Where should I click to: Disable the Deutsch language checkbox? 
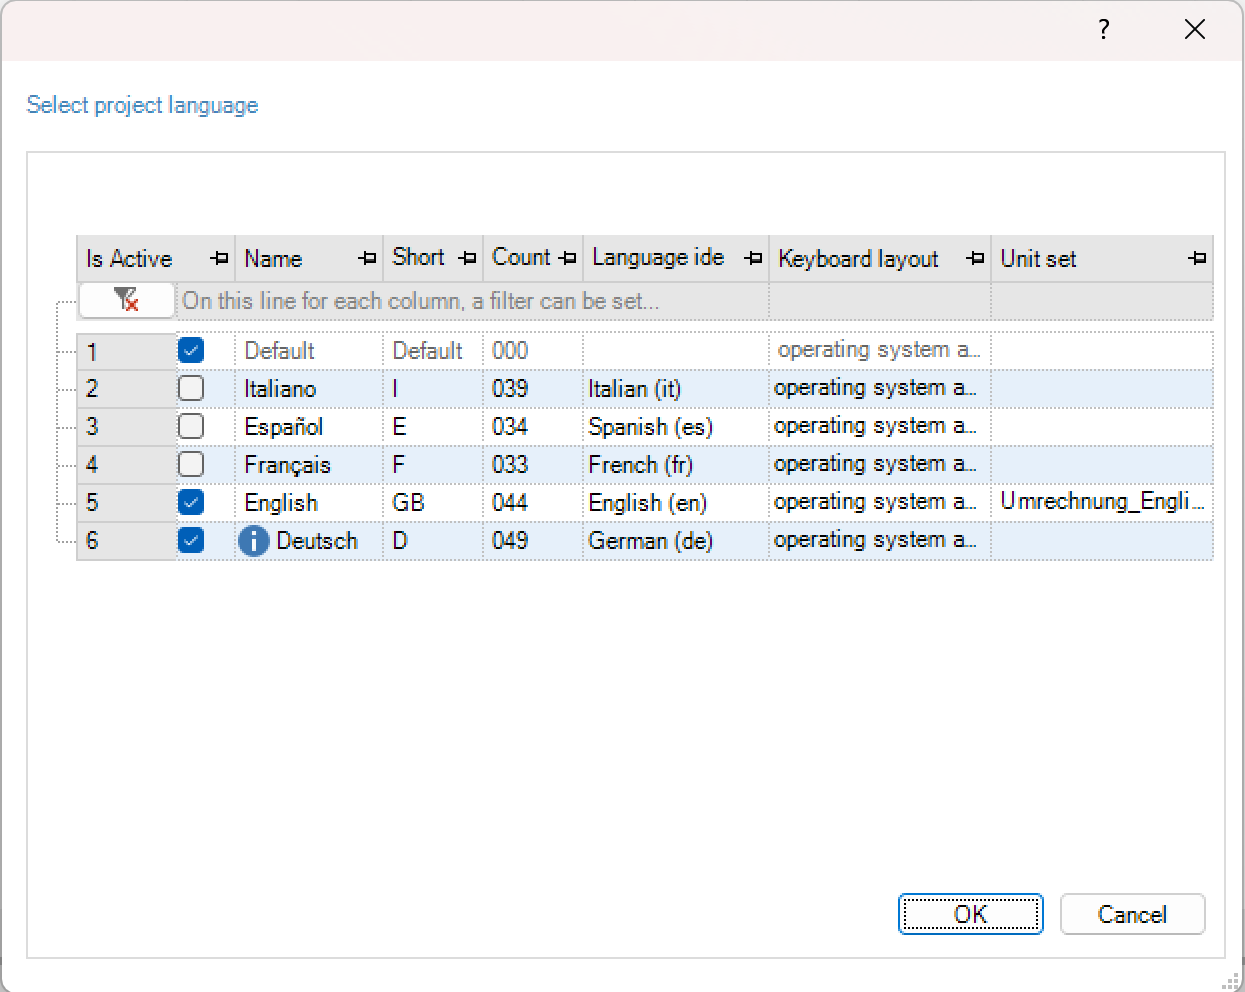coord(191,540)
